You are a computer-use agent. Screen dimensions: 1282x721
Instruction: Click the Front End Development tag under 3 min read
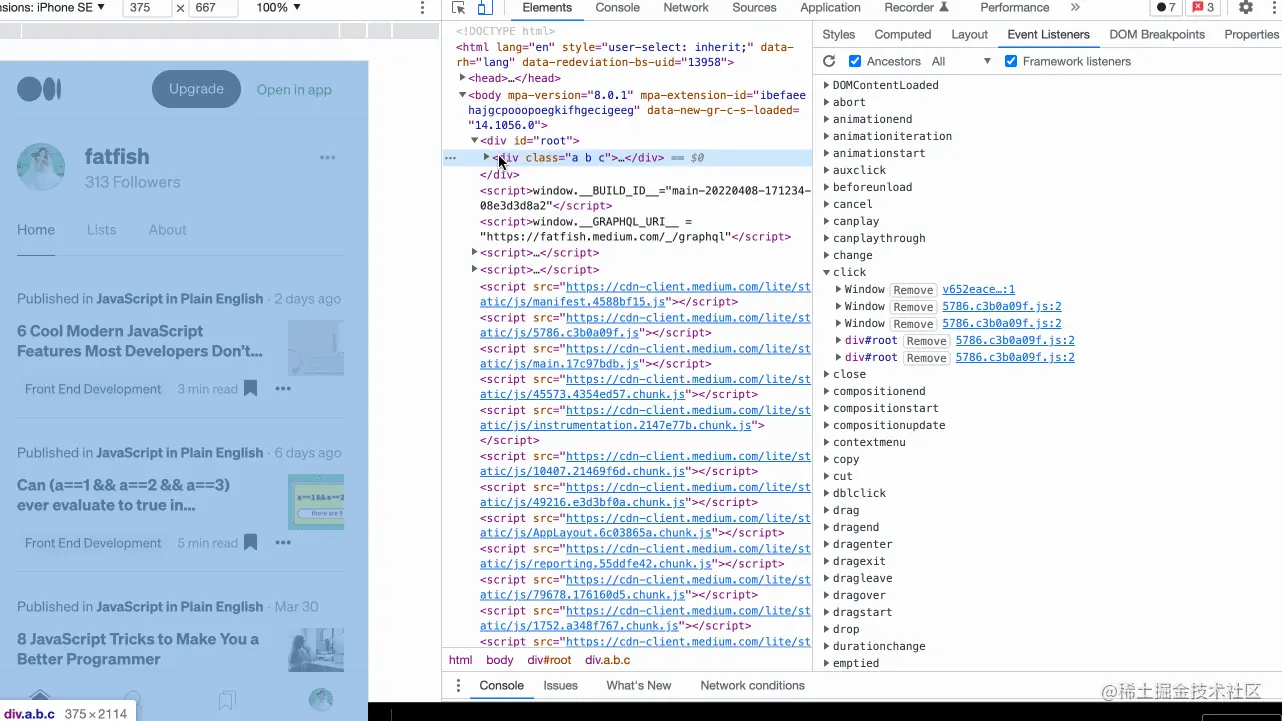coord(93,389)
